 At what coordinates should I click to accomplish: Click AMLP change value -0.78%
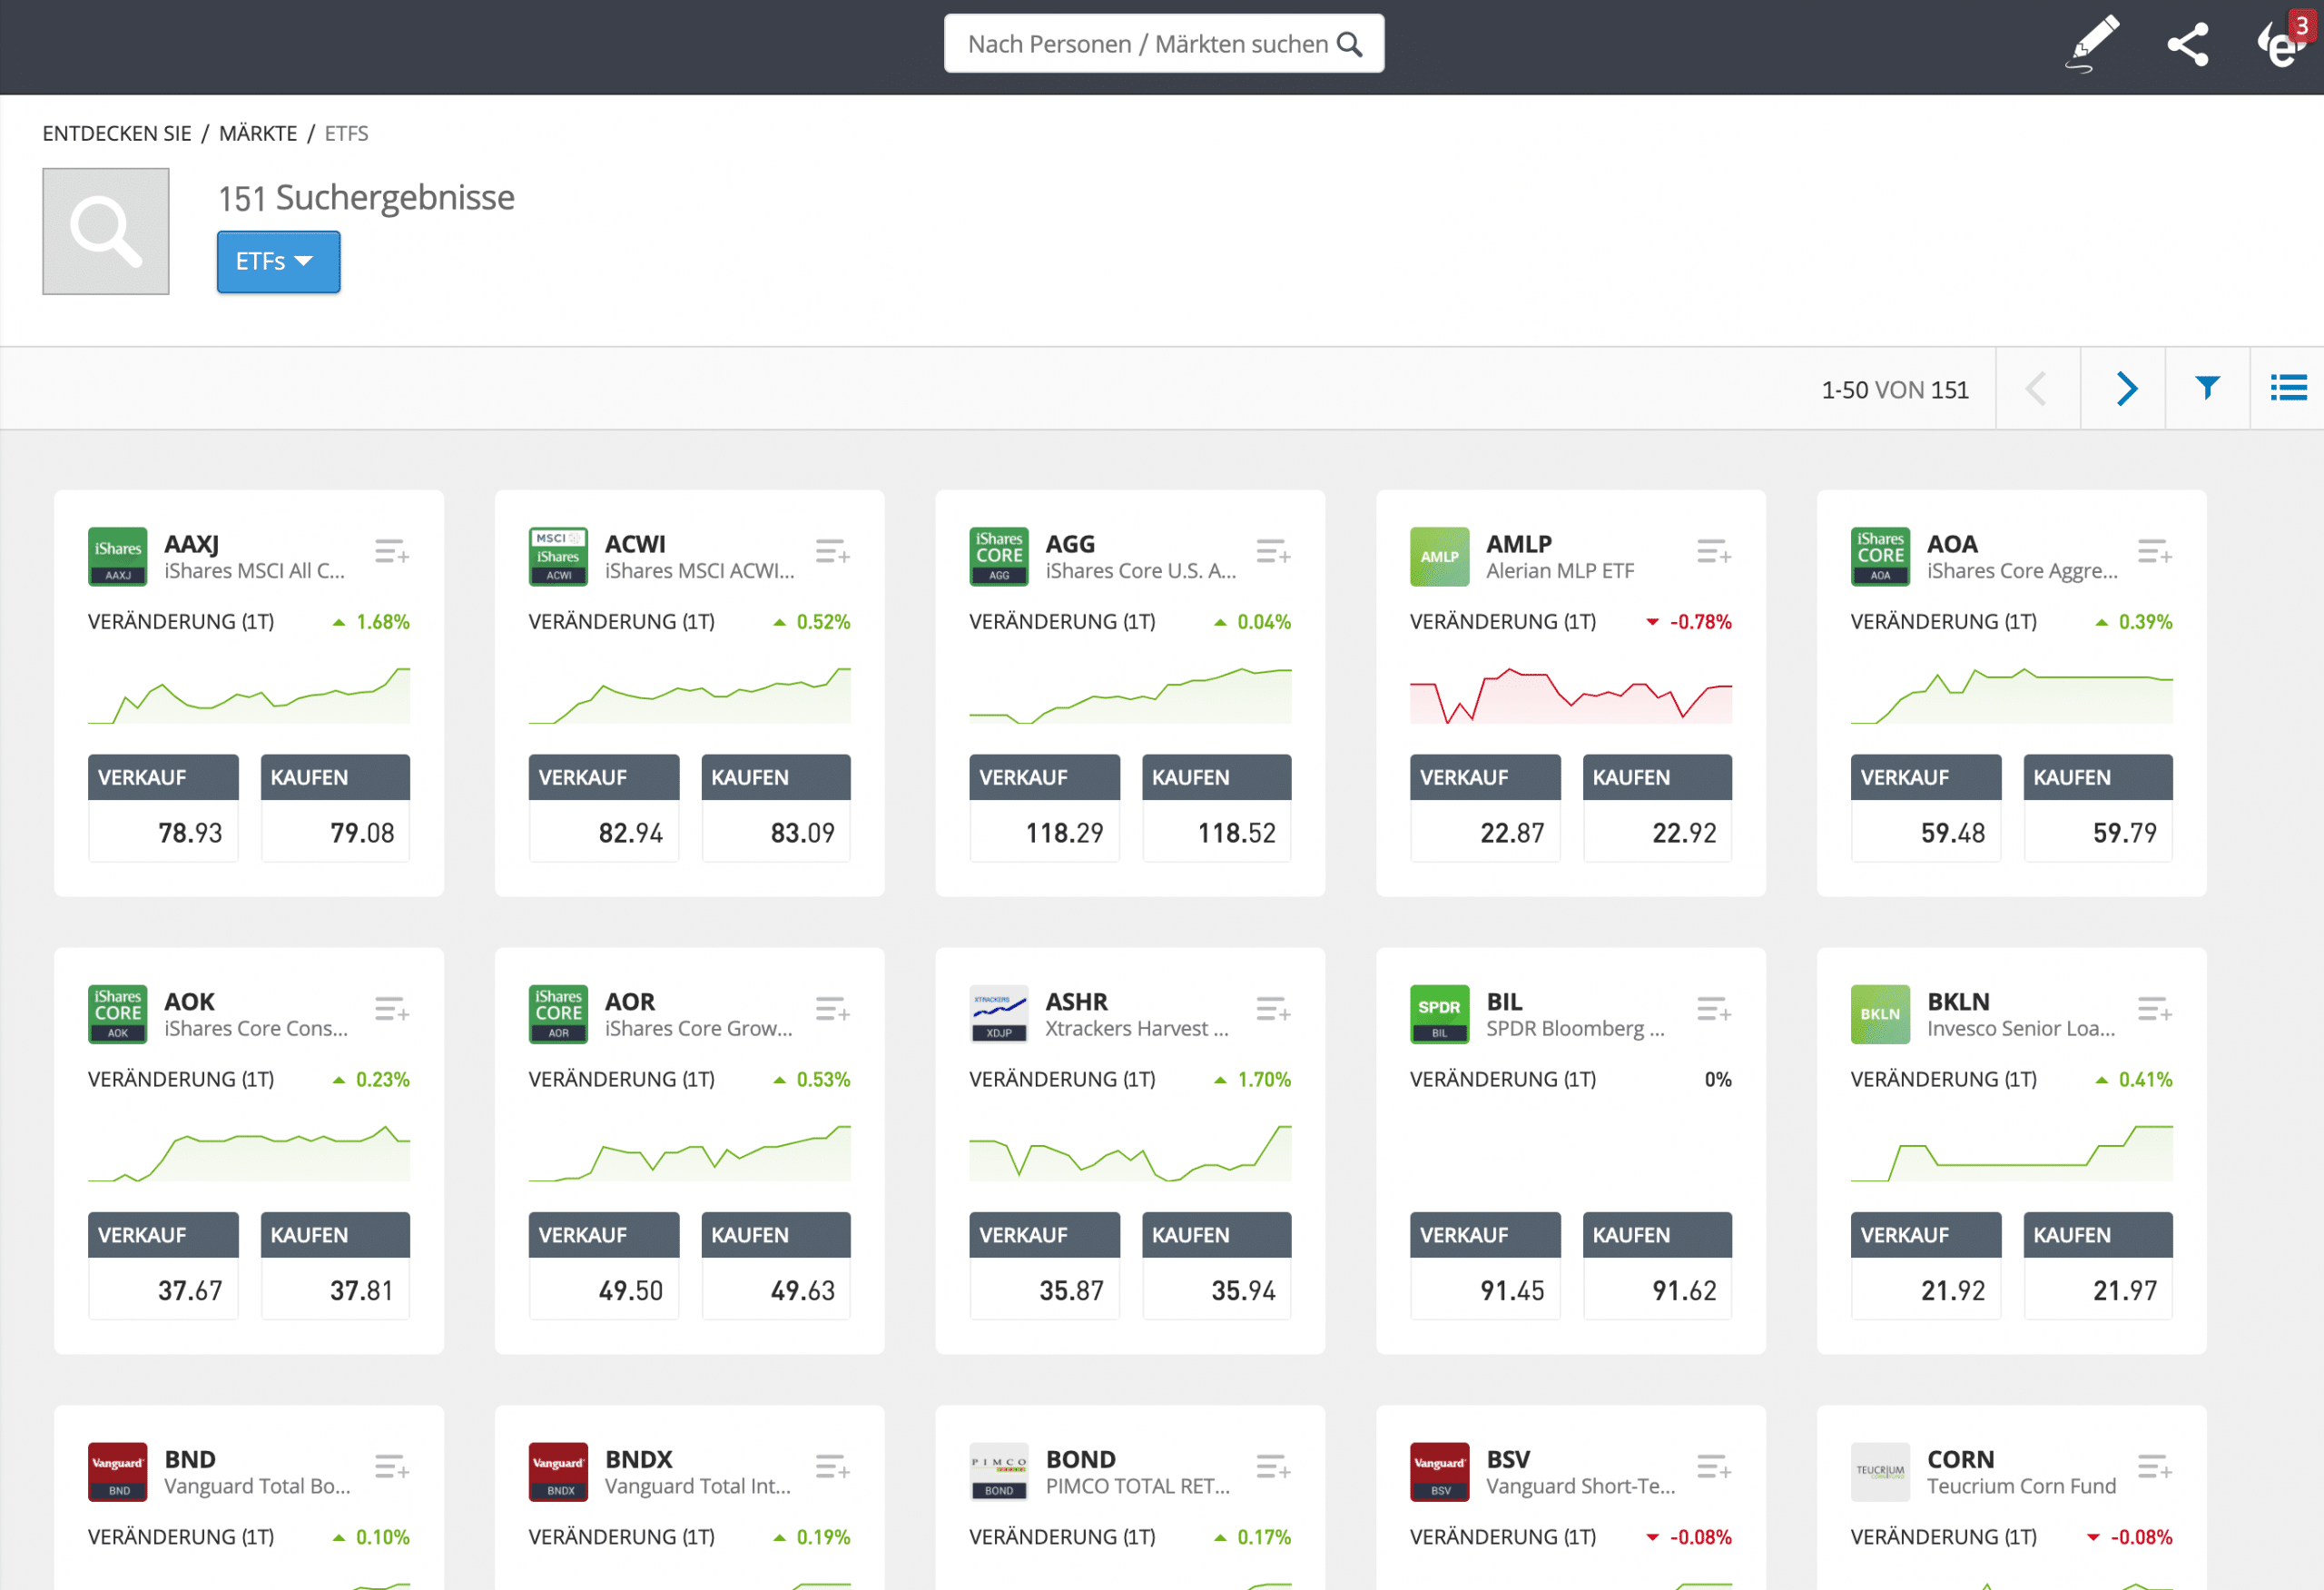1700,622
